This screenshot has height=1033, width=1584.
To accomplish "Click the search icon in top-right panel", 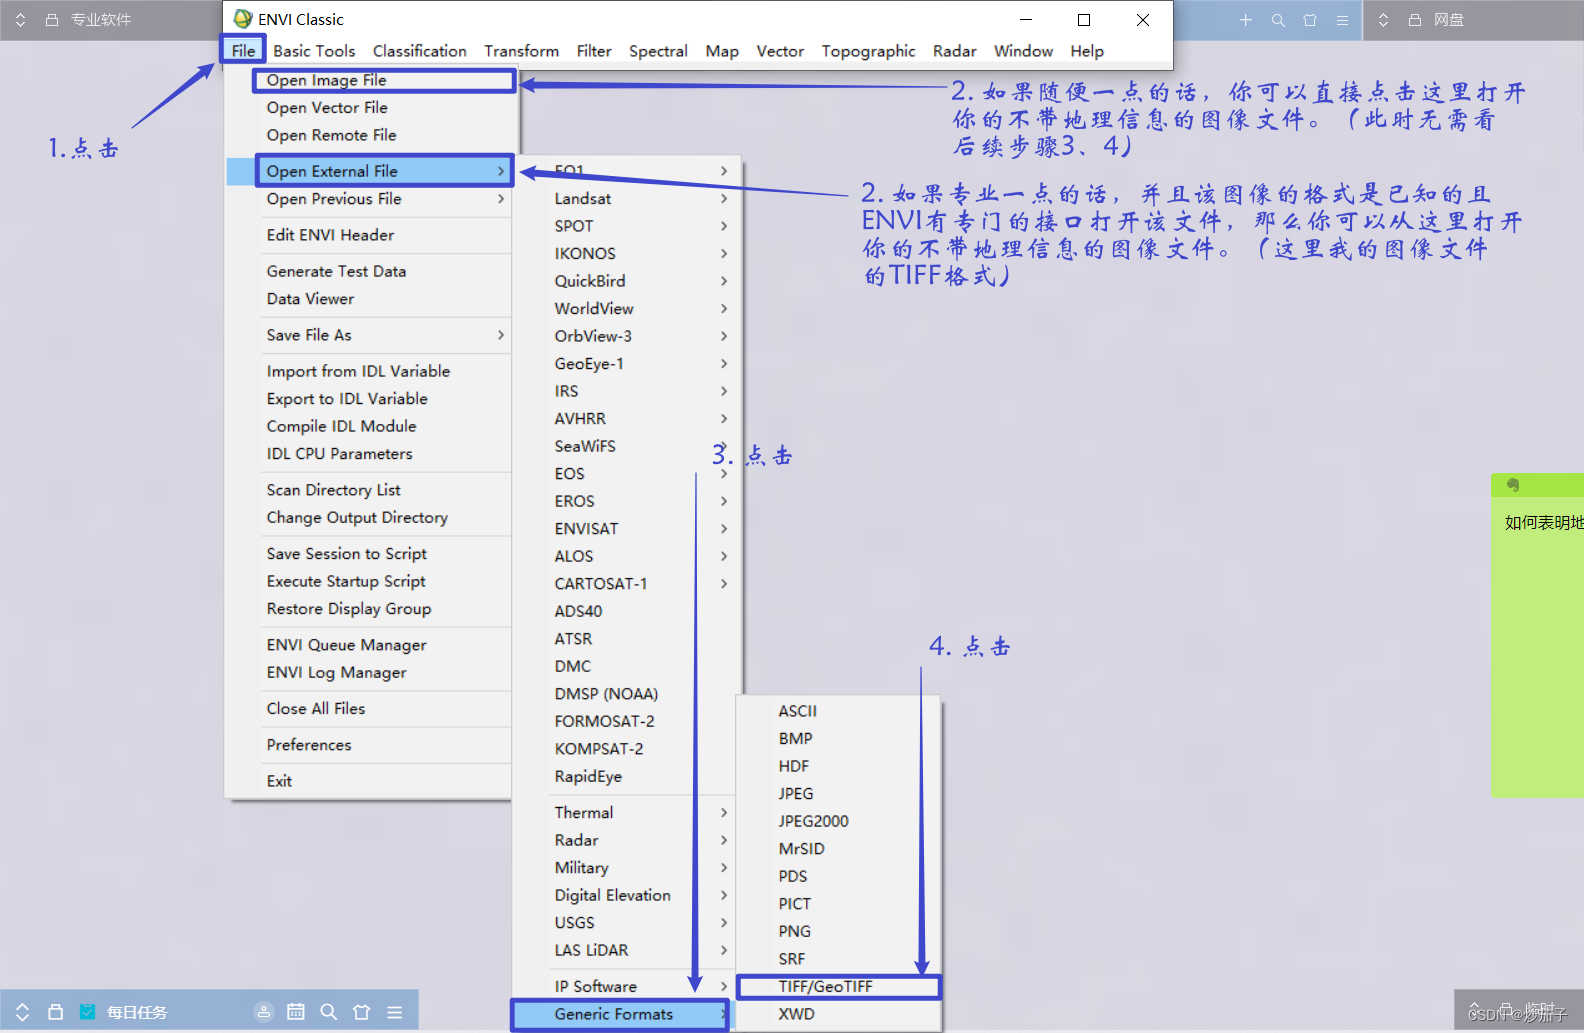I will [x=1278, y=20].
